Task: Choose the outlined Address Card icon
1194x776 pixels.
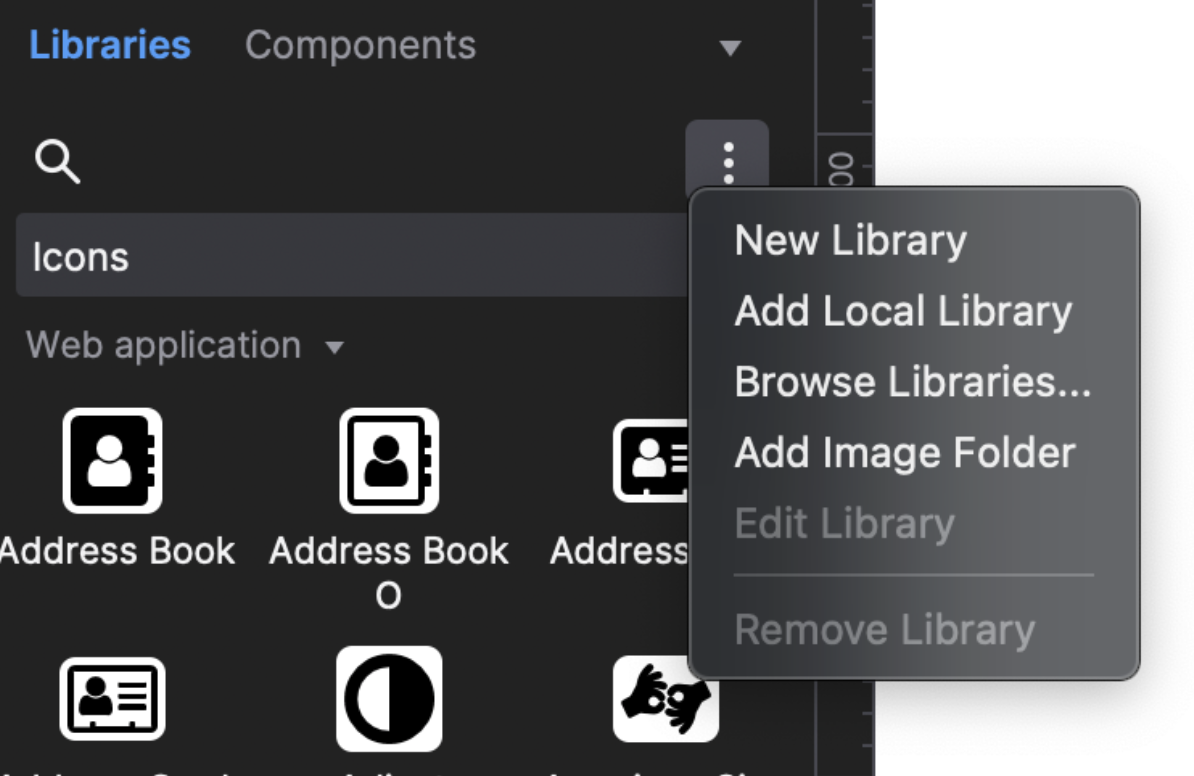Action: tap(112, 697)
